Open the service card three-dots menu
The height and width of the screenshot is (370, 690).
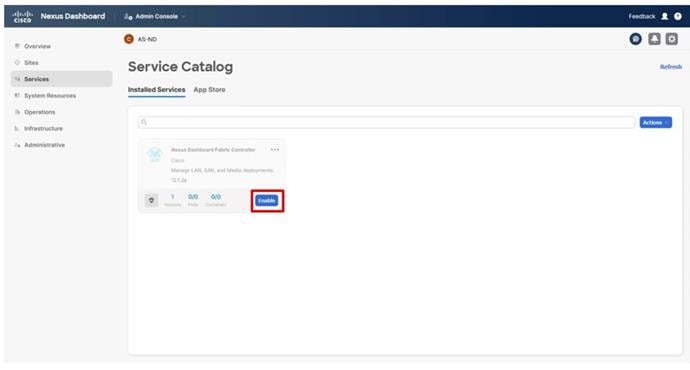click(275, 150)
